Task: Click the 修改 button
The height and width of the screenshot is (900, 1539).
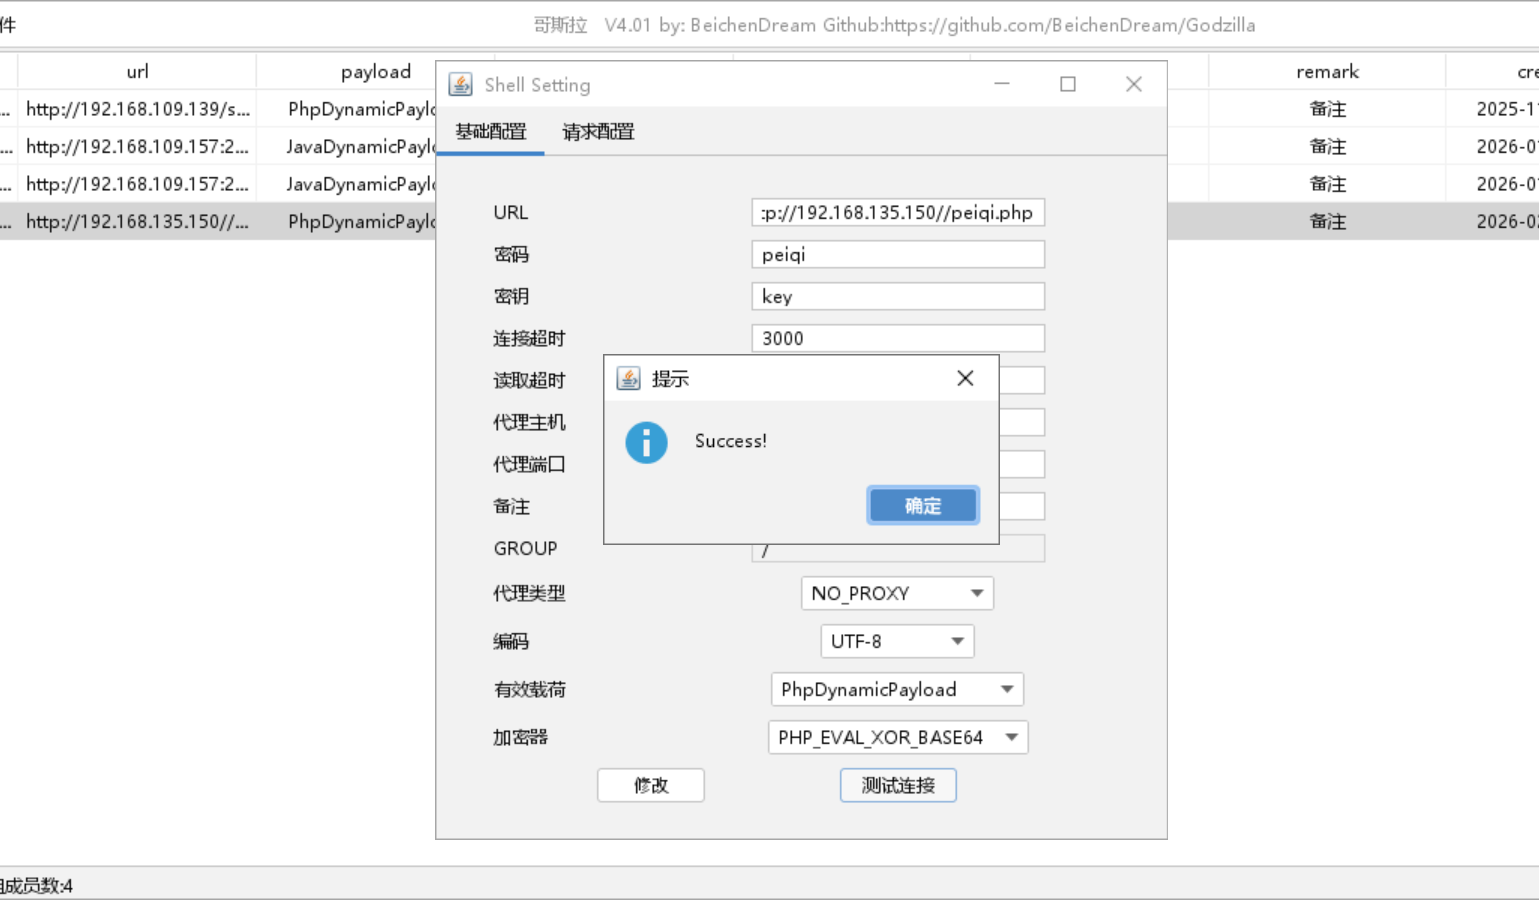Action: pos(651,785)
